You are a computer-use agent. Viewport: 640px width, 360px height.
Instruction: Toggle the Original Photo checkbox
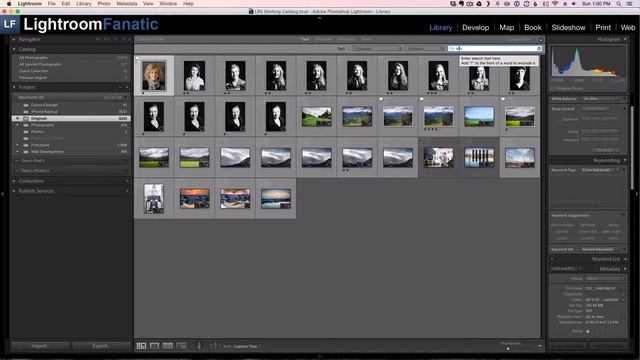(x=553, y=88)
